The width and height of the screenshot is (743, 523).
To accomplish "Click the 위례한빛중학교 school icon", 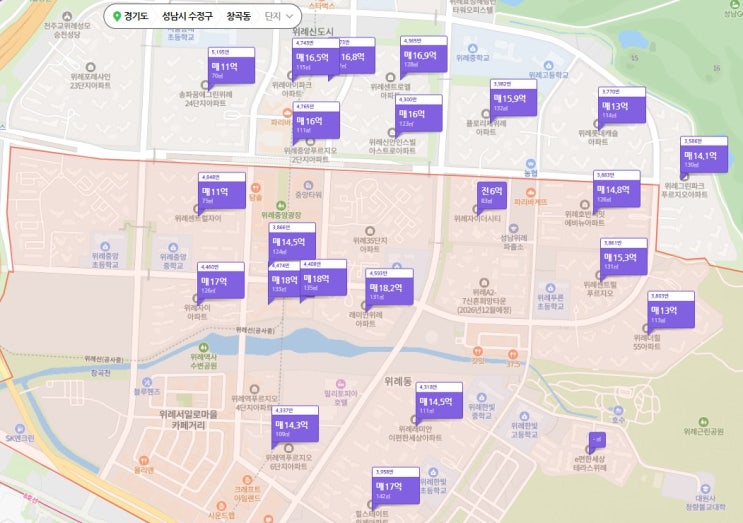I will tap(481, 397).
